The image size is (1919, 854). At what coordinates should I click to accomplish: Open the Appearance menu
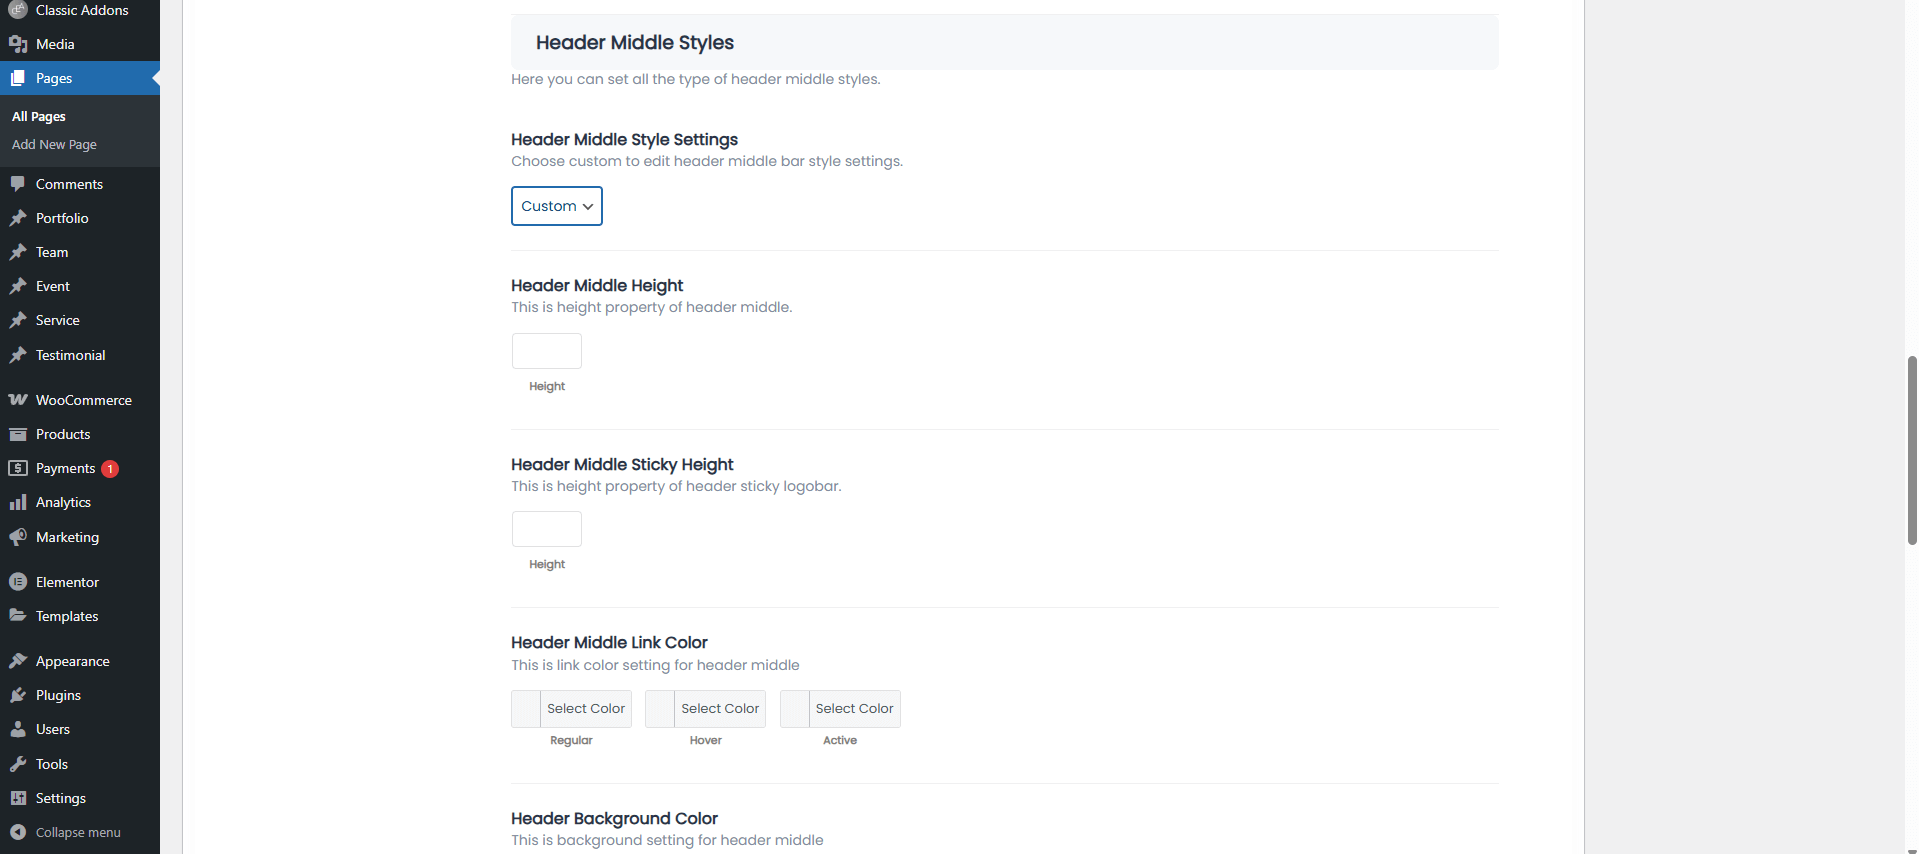[x=72, y=661]
